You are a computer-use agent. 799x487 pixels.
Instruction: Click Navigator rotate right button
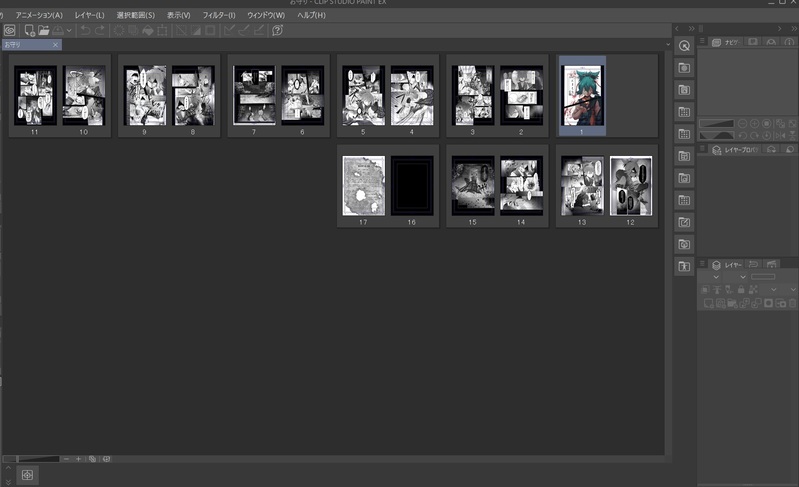[755, 136]
